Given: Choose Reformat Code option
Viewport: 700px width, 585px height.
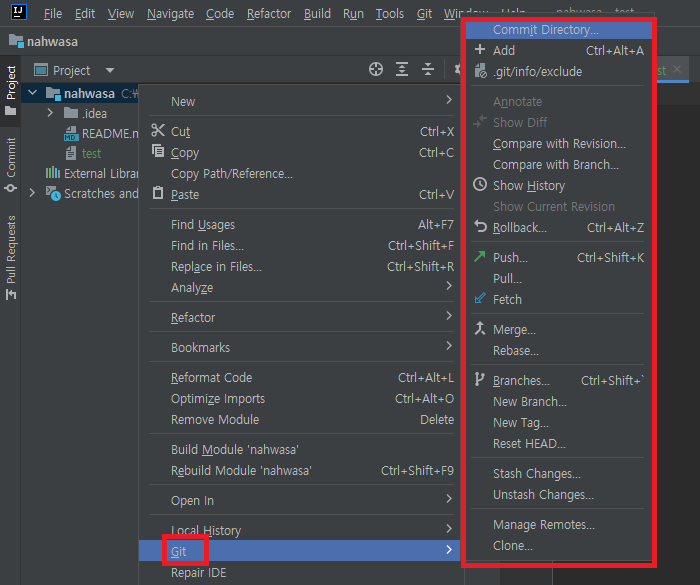Looking at the screenshot, I should tap(301, 377).
